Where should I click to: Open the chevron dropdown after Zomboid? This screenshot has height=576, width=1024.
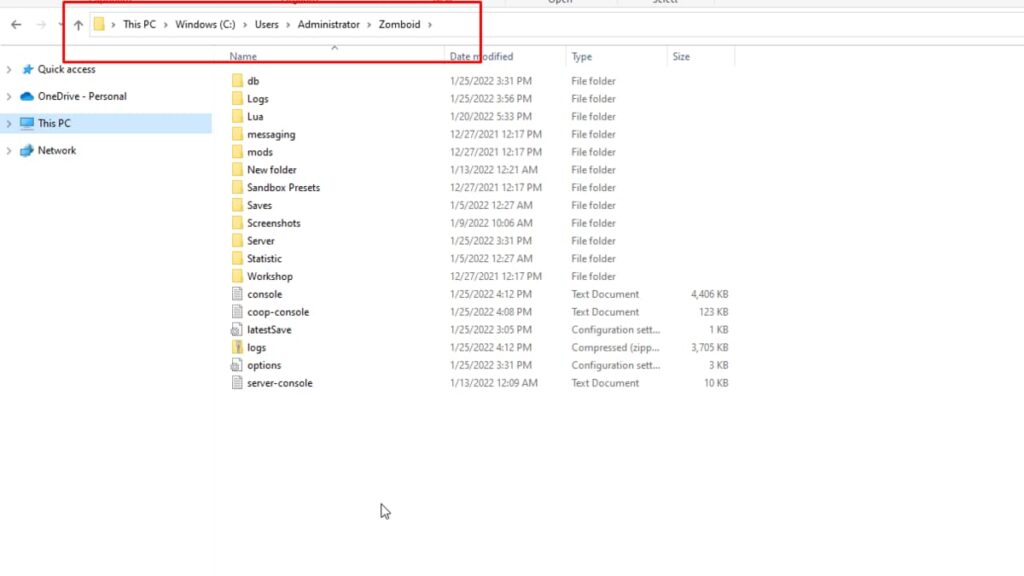tap(430, 25)
